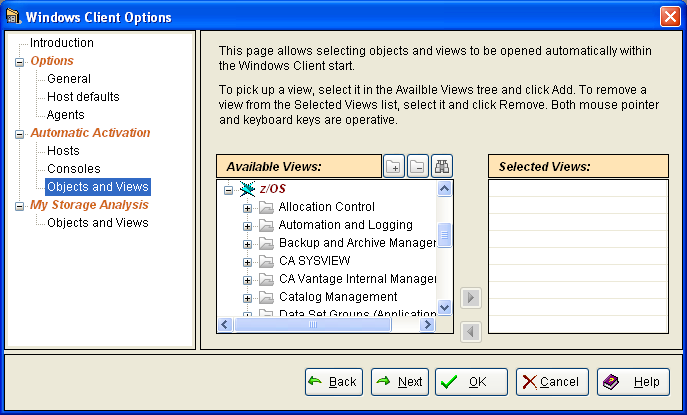Screen dimensions: 687x415
Task: Select the Automation and Logging label
Action: tap(345, 224)
